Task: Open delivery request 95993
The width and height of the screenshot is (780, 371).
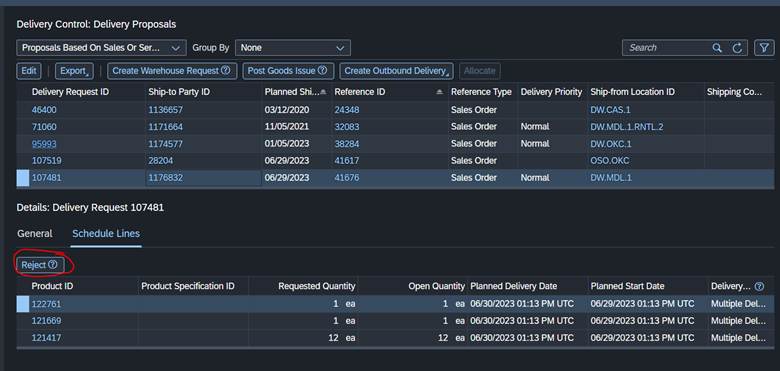Action: 44,144
